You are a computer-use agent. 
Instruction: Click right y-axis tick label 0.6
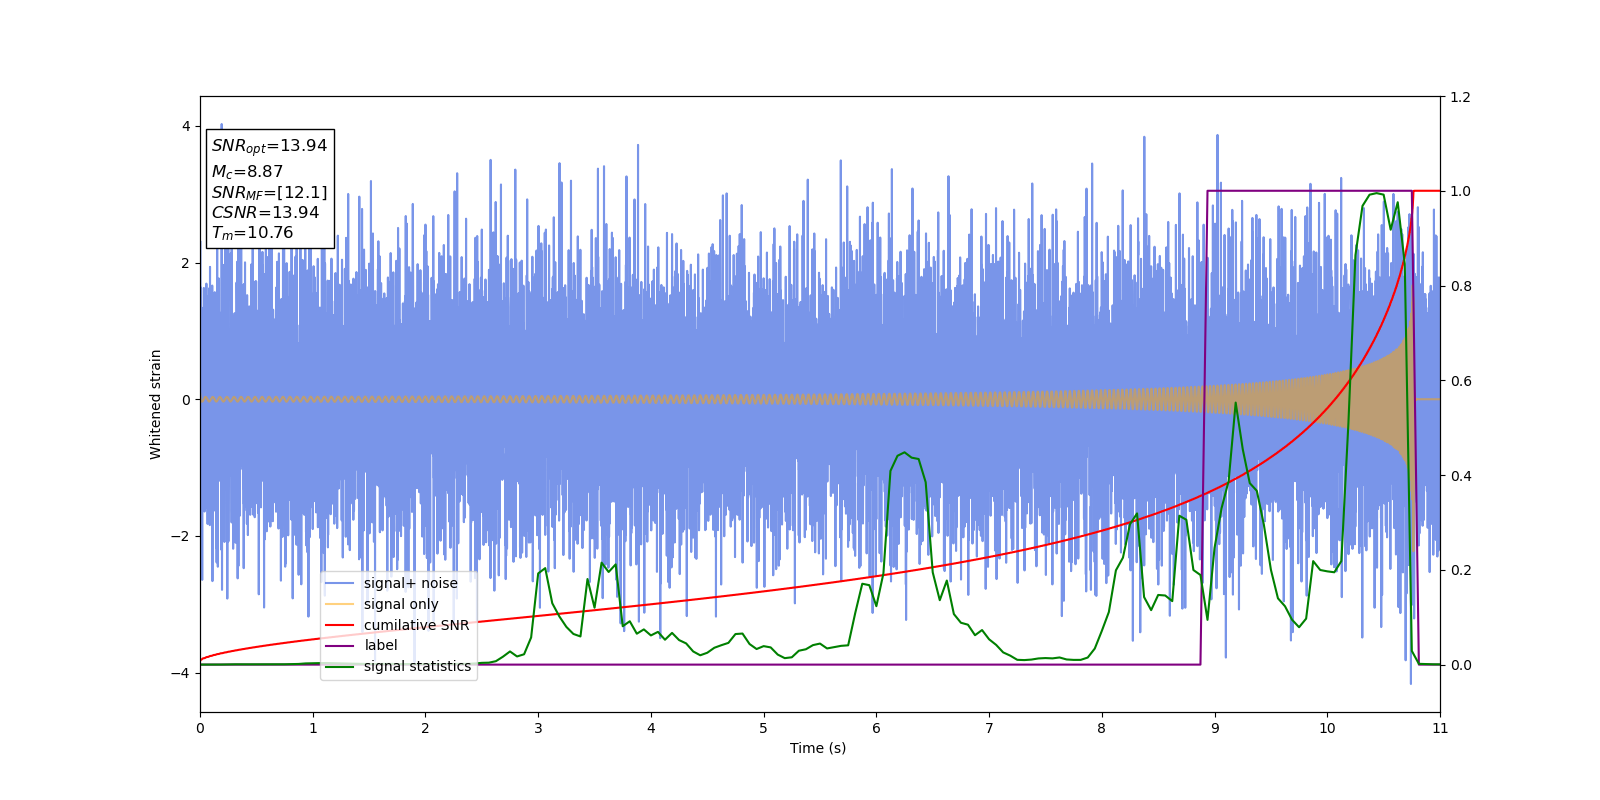[1460, 381]
